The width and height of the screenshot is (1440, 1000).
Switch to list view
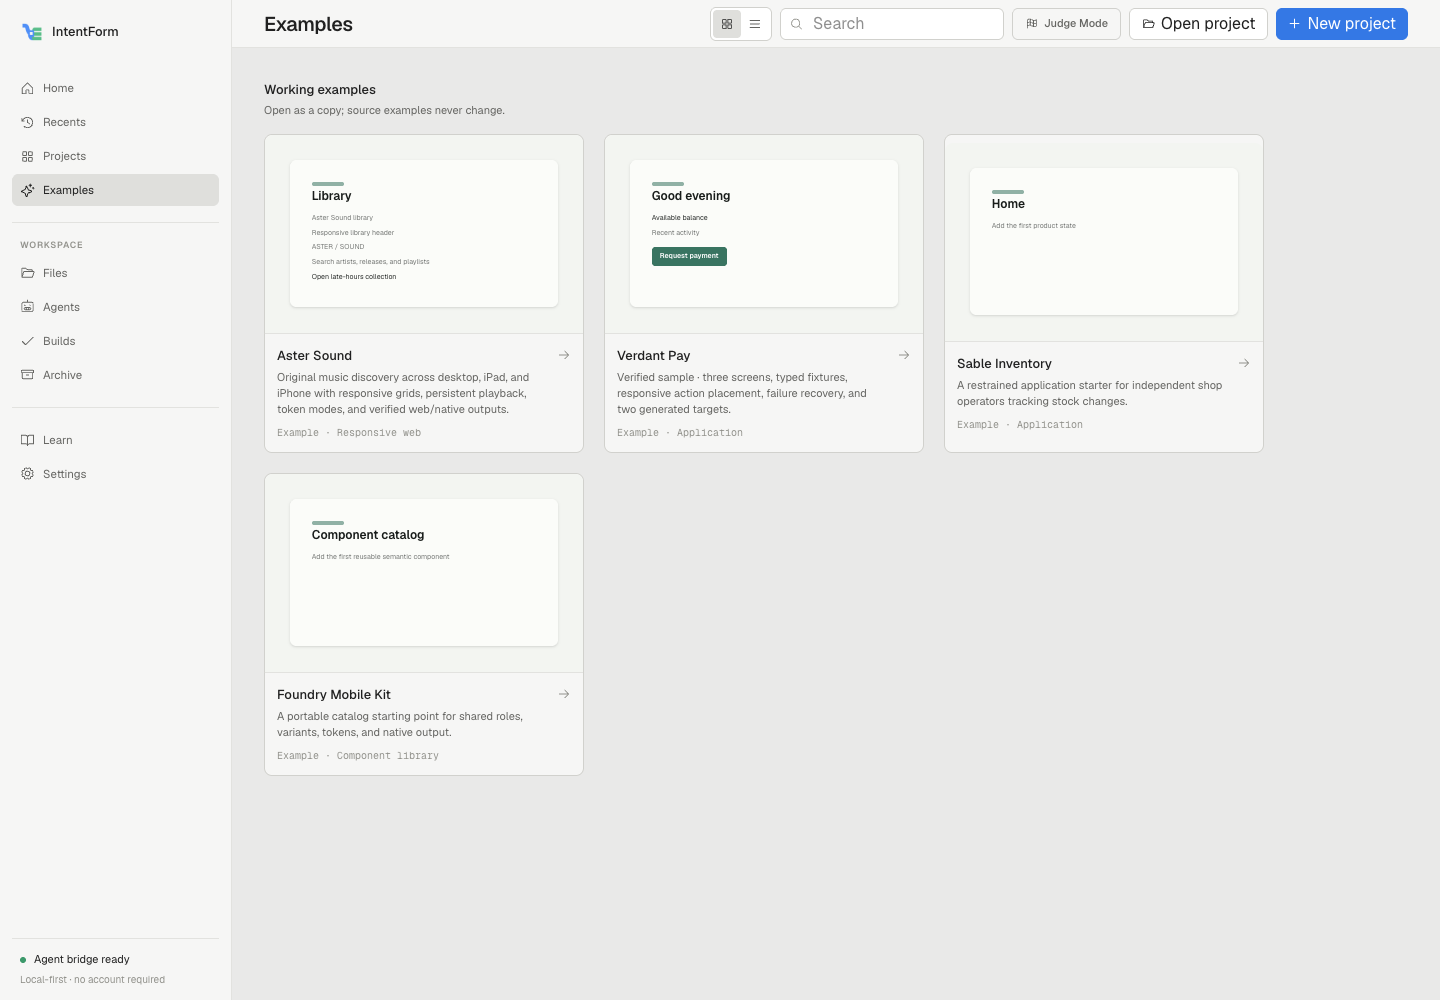click(x=755, y=24)
